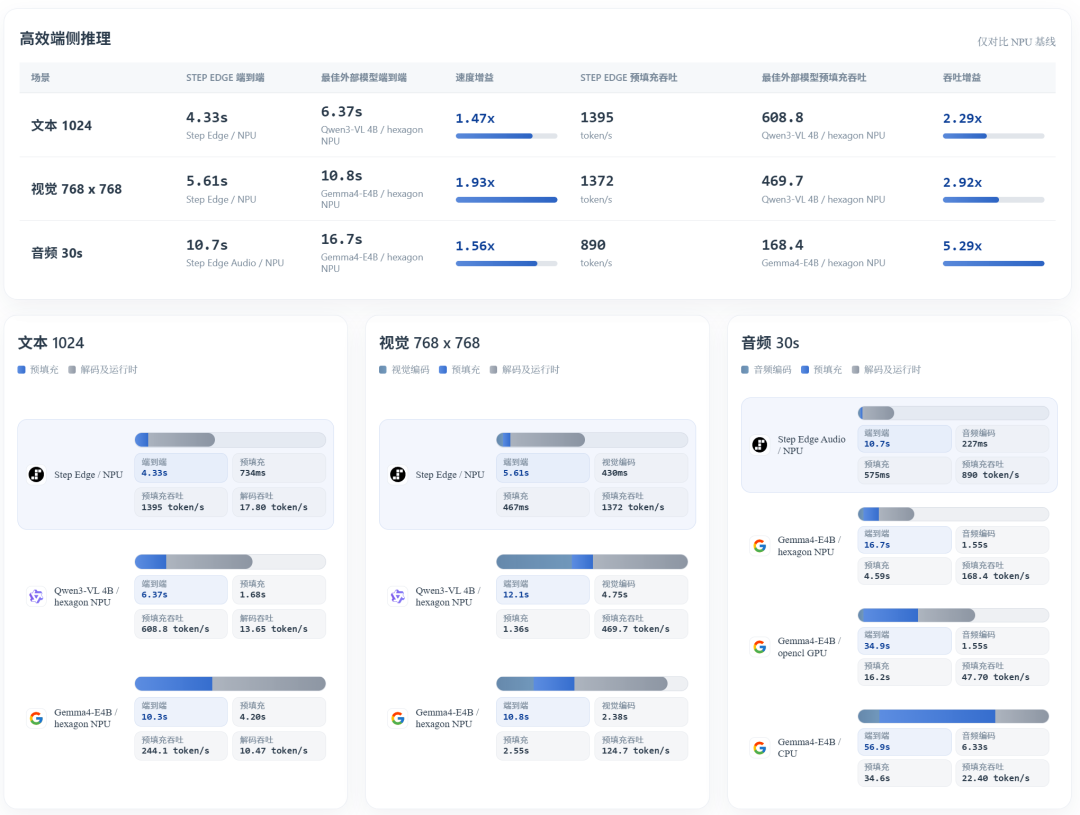The image size is (1080, 815).
Task: Click the Qwen3-VL 4B logo in 视觉 768 x 768 card
Action: point(398,596)
